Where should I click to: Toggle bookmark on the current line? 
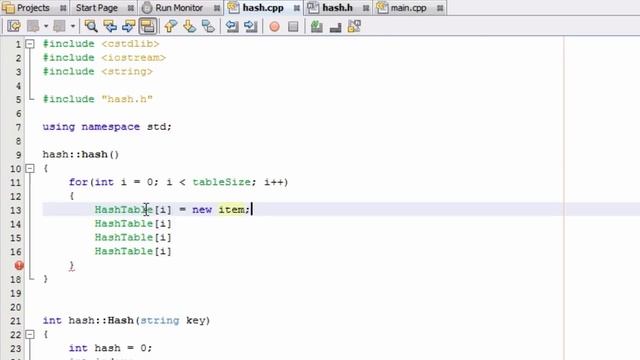tap(208, 27)
